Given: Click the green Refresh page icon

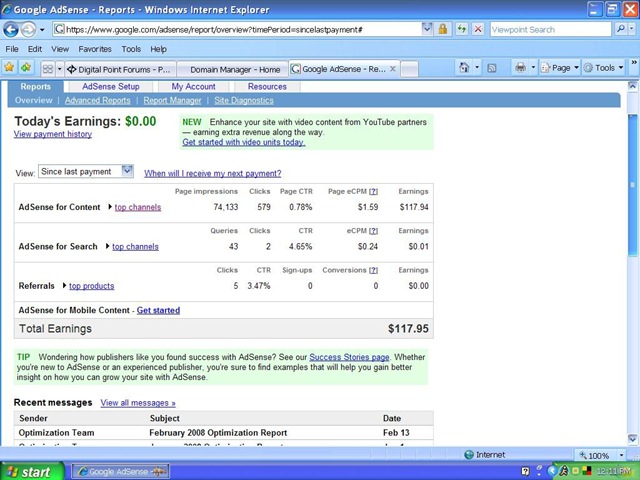Looking at the screenshot, I should point(462,29).
